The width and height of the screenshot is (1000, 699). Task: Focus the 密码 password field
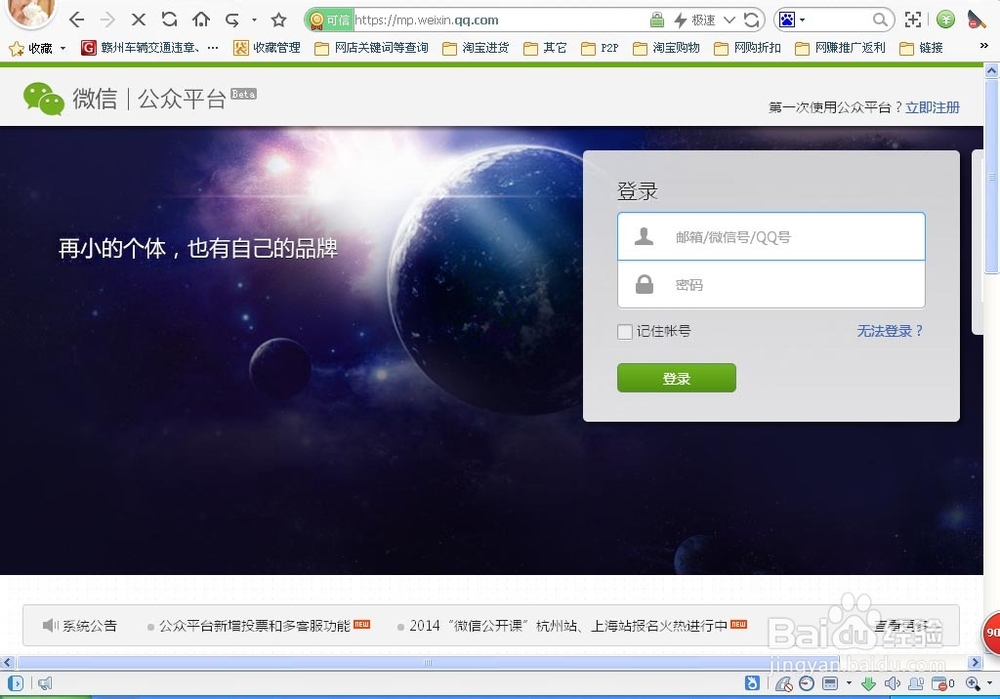(771, 284)
